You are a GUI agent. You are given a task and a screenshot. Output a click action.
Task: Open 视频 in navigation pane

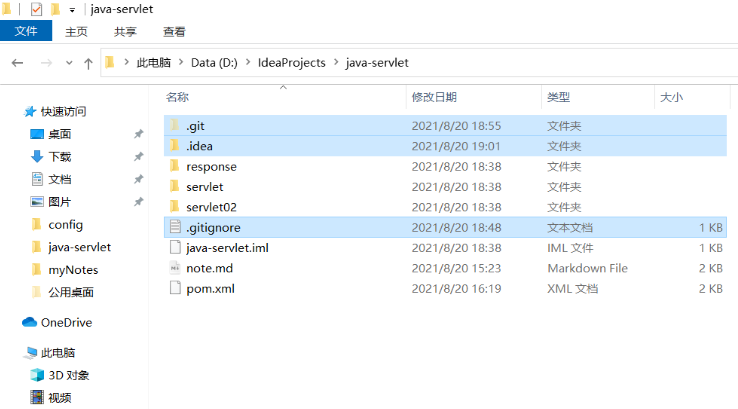pos(60,398)
